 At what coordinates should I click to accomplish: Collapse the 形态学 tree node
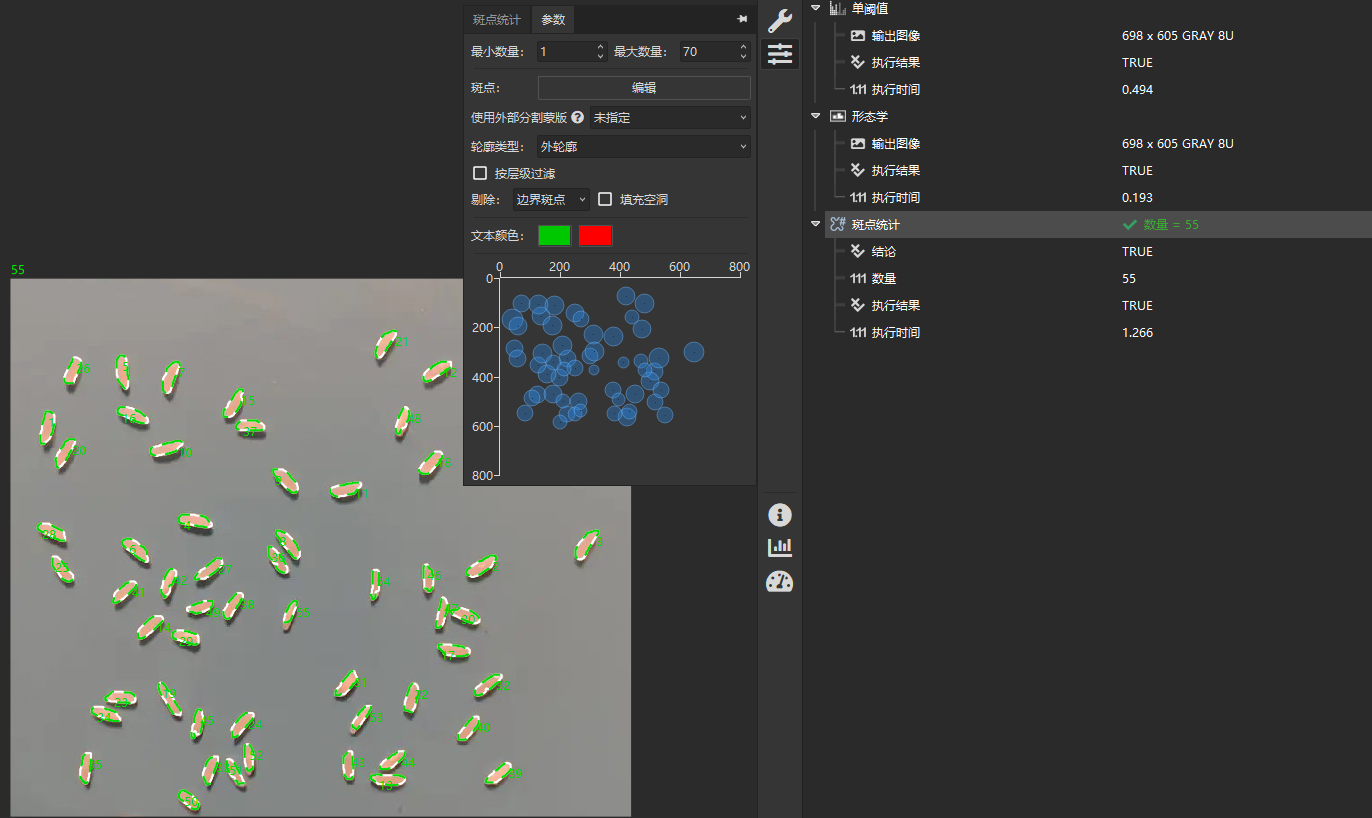[x=816, y=116]
